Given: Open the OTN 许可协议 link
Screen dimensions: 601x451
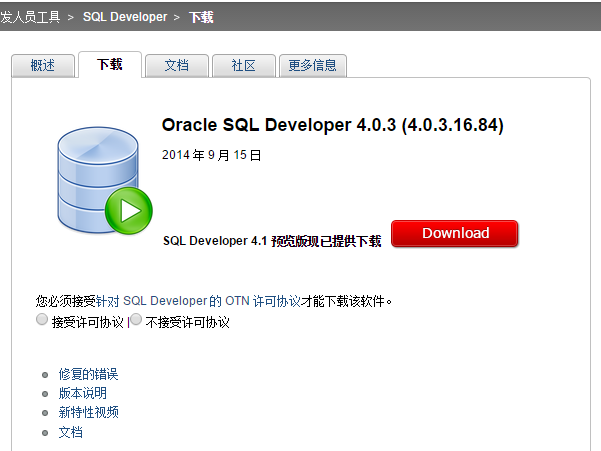Looking at the screenshot, I should (198, 301).
